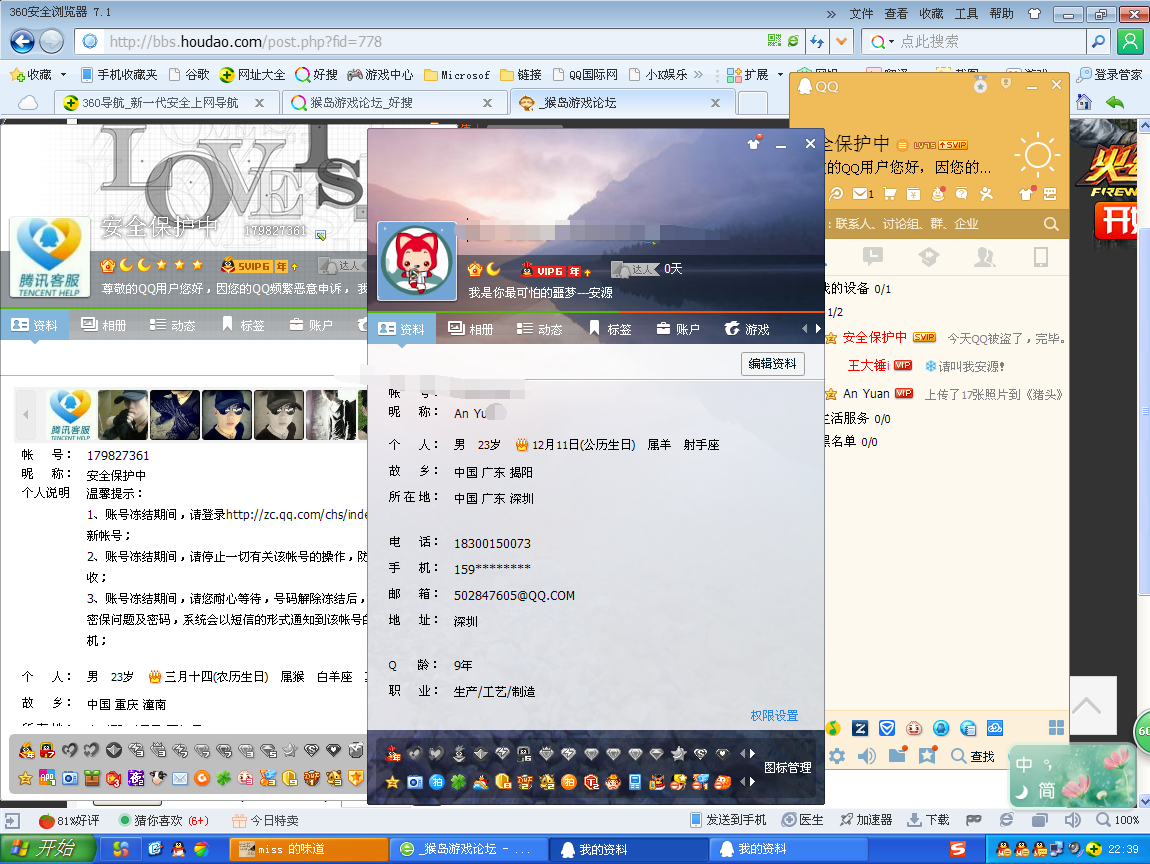Expand 生活服务 group in QQ contacts
Screen dimensions: 1150x864
(x=856, y=418)
